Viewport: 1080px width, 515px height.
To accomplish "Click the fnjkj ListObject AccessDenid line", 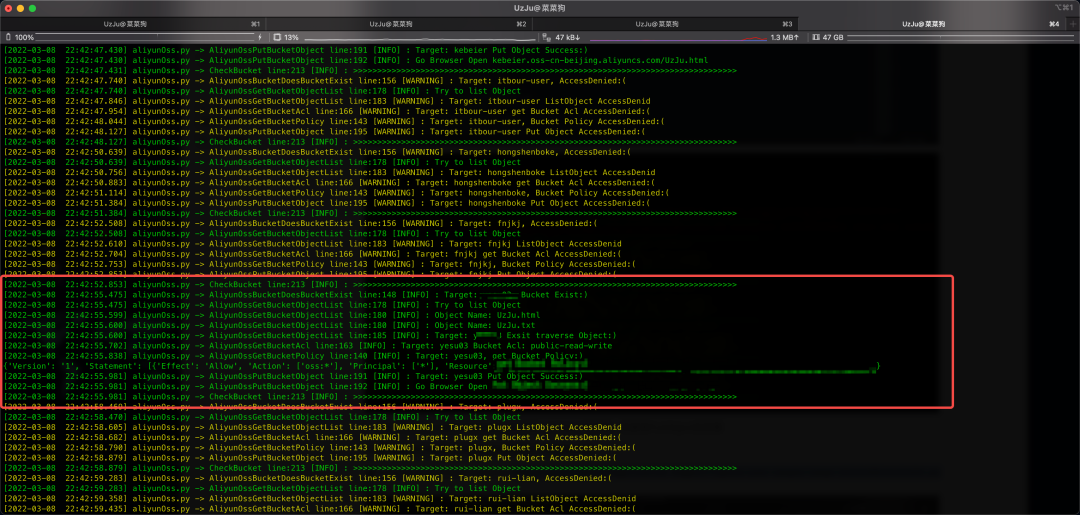I will pos(313,244).
